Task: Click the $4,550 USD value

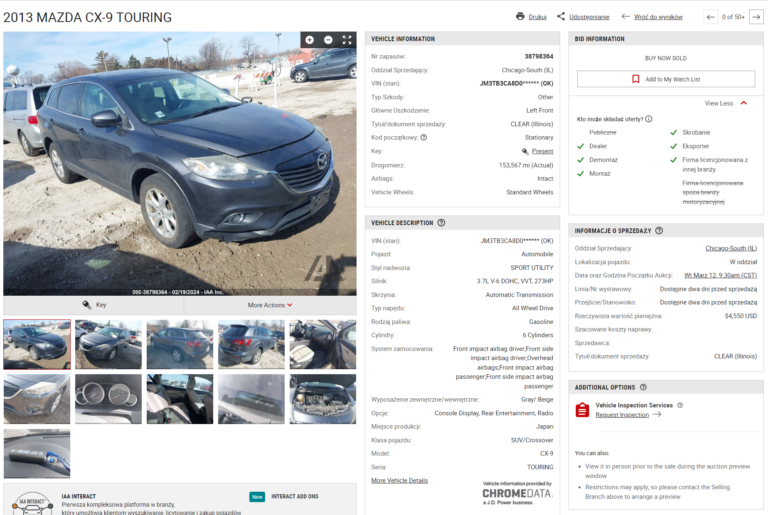Action: click(x=741, y=316)
